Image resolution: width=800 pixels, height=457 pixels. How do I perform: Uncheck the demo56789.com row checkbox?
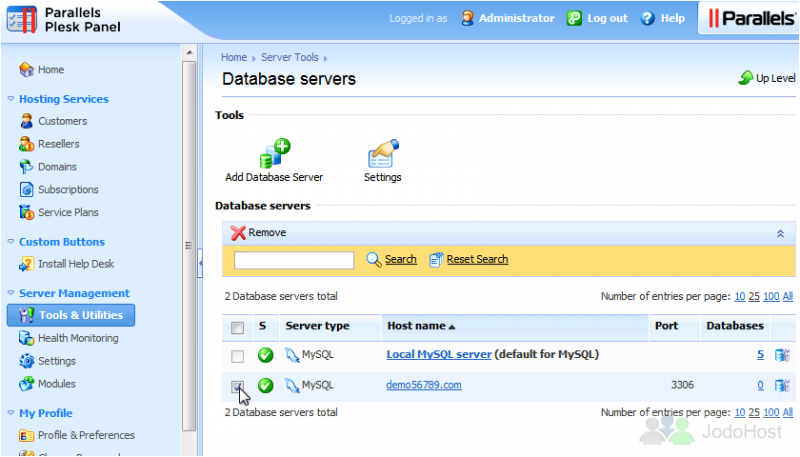coord(237,387)
